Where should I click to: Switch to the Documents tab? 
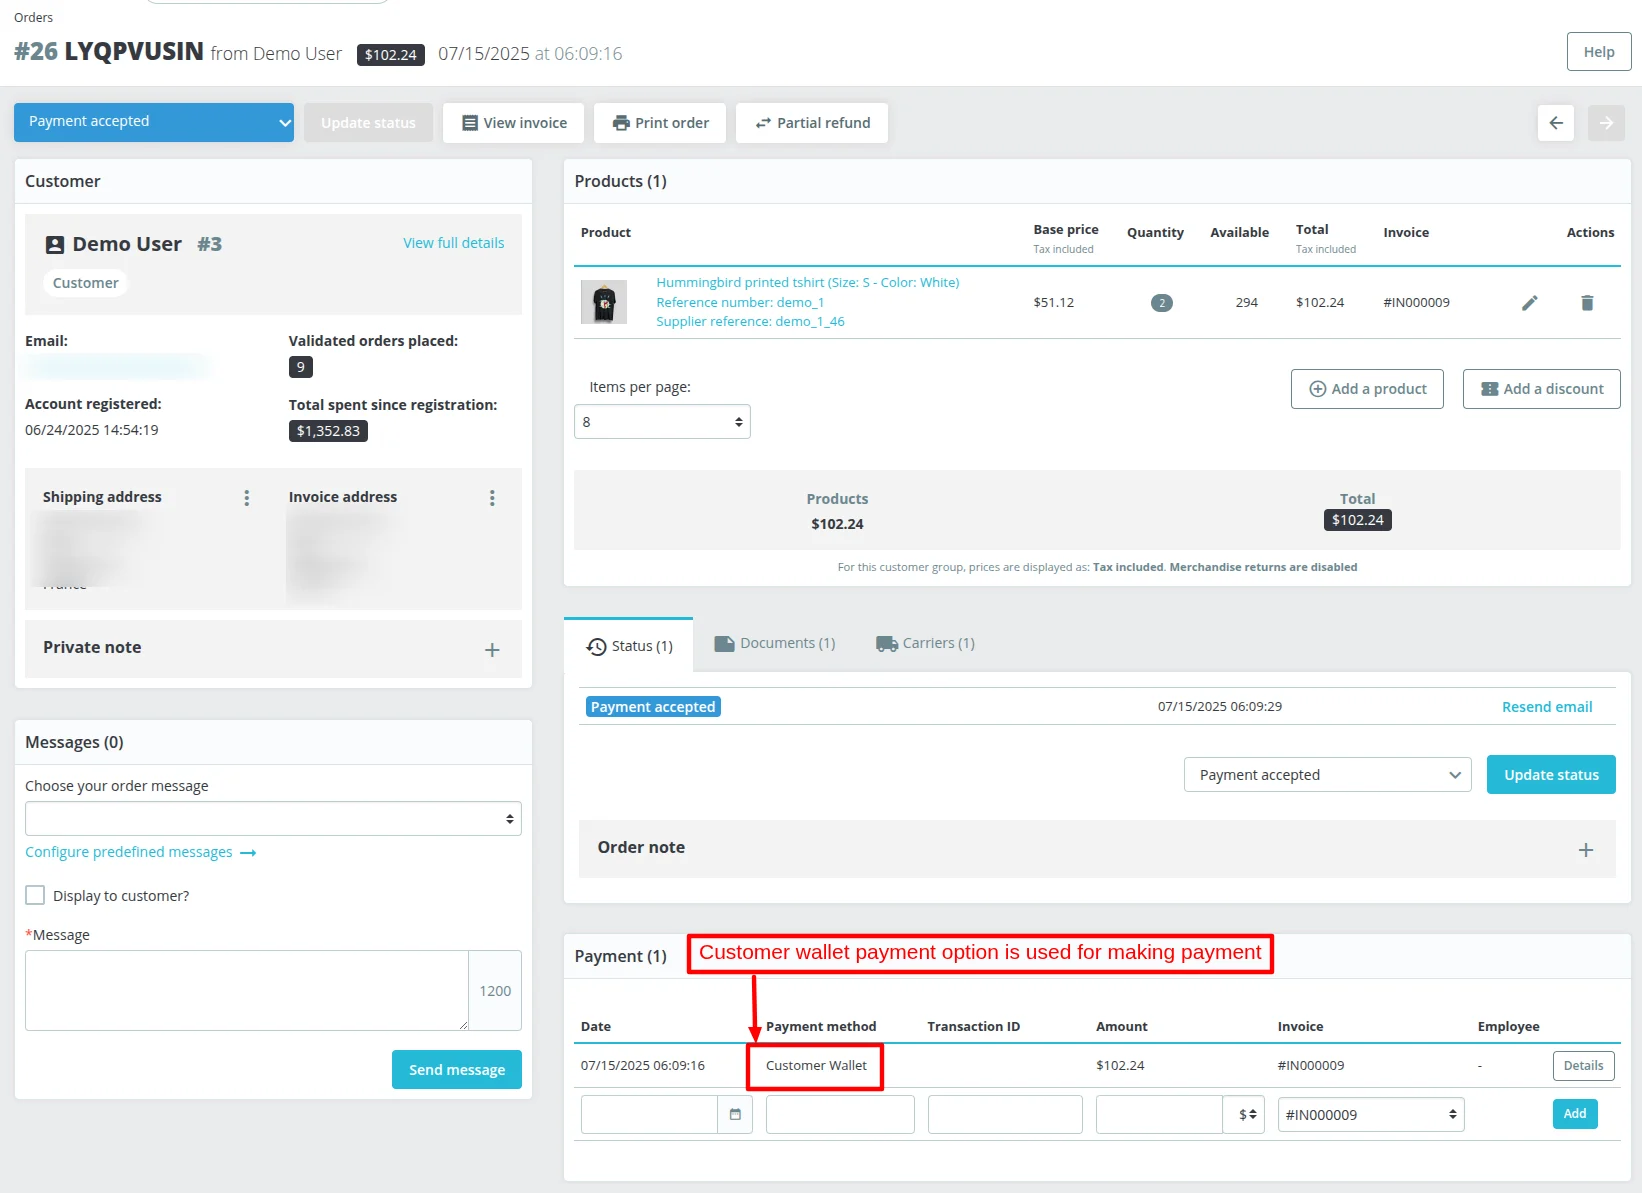click(774, 643)
